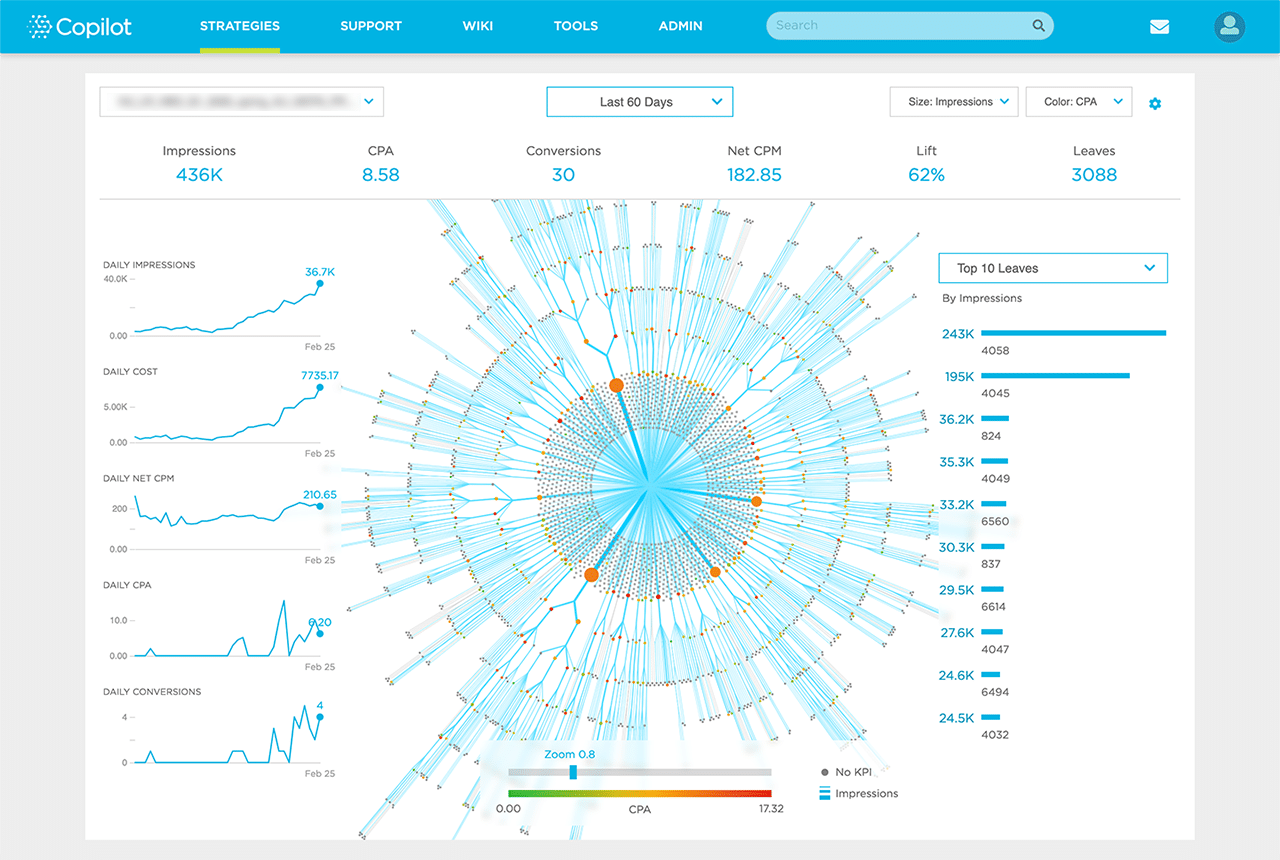Click the DAILY NET CPM heading
The image size is (1280, 860).
138,478
